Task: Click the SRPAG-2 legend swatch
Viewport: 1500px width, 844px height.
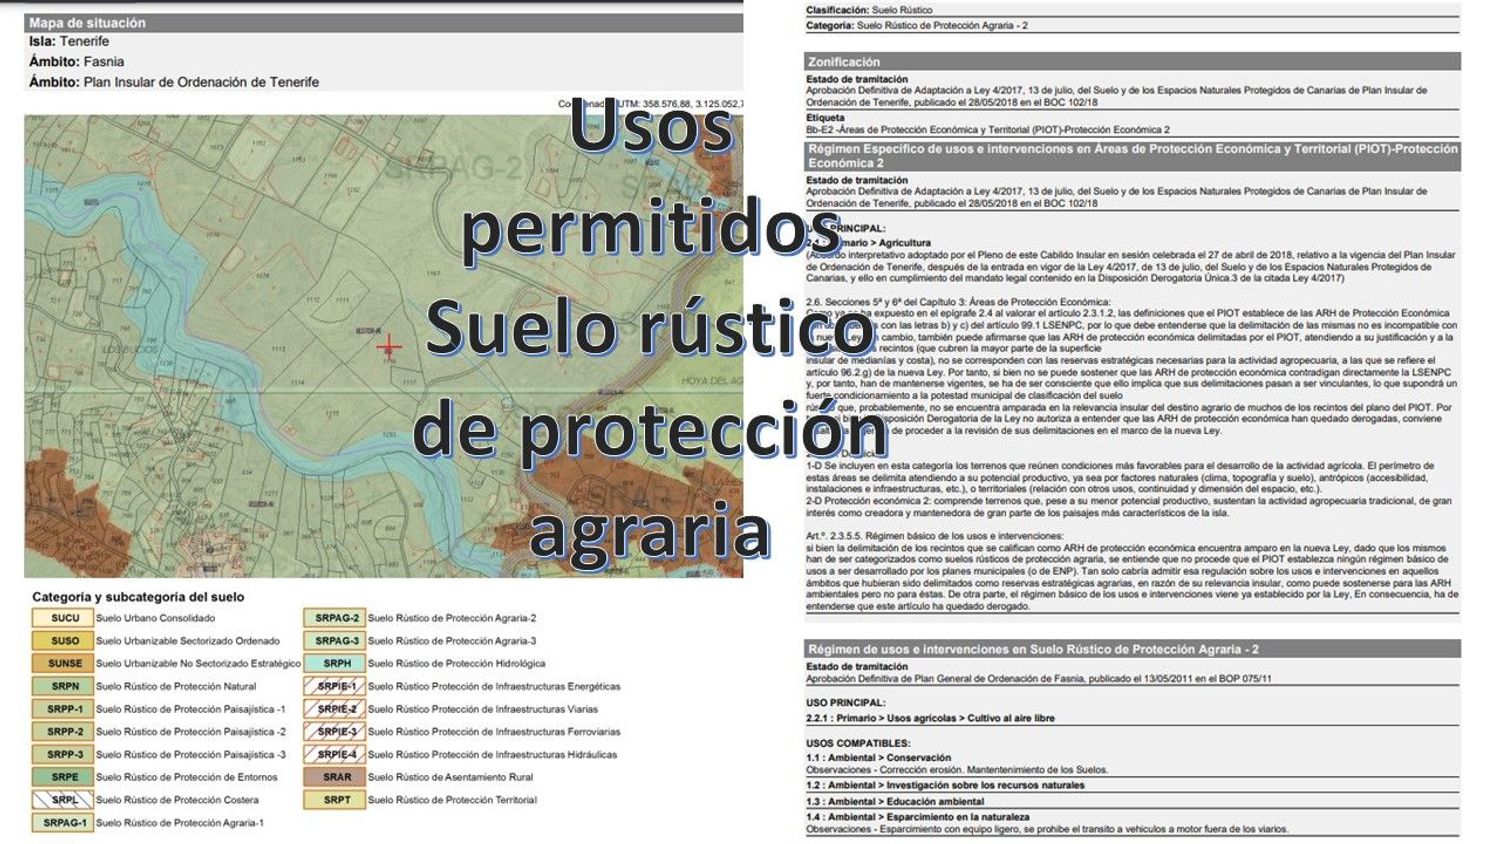Action: point(335,618)
